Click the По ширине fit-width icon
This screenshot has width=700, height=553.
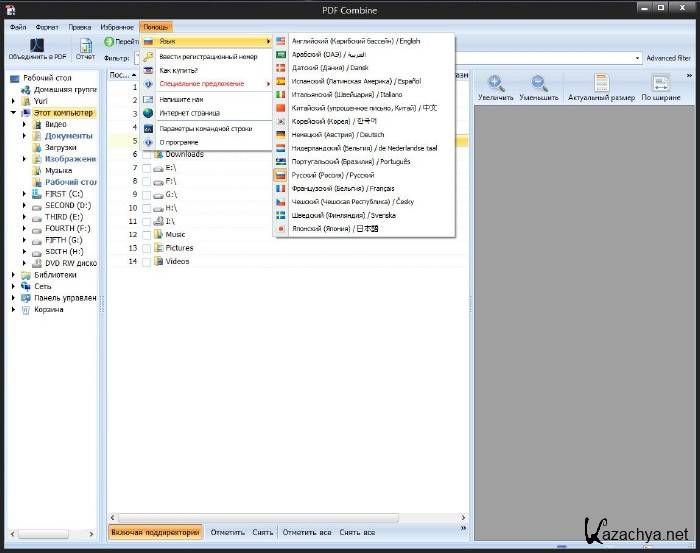(x=660, y=84)
